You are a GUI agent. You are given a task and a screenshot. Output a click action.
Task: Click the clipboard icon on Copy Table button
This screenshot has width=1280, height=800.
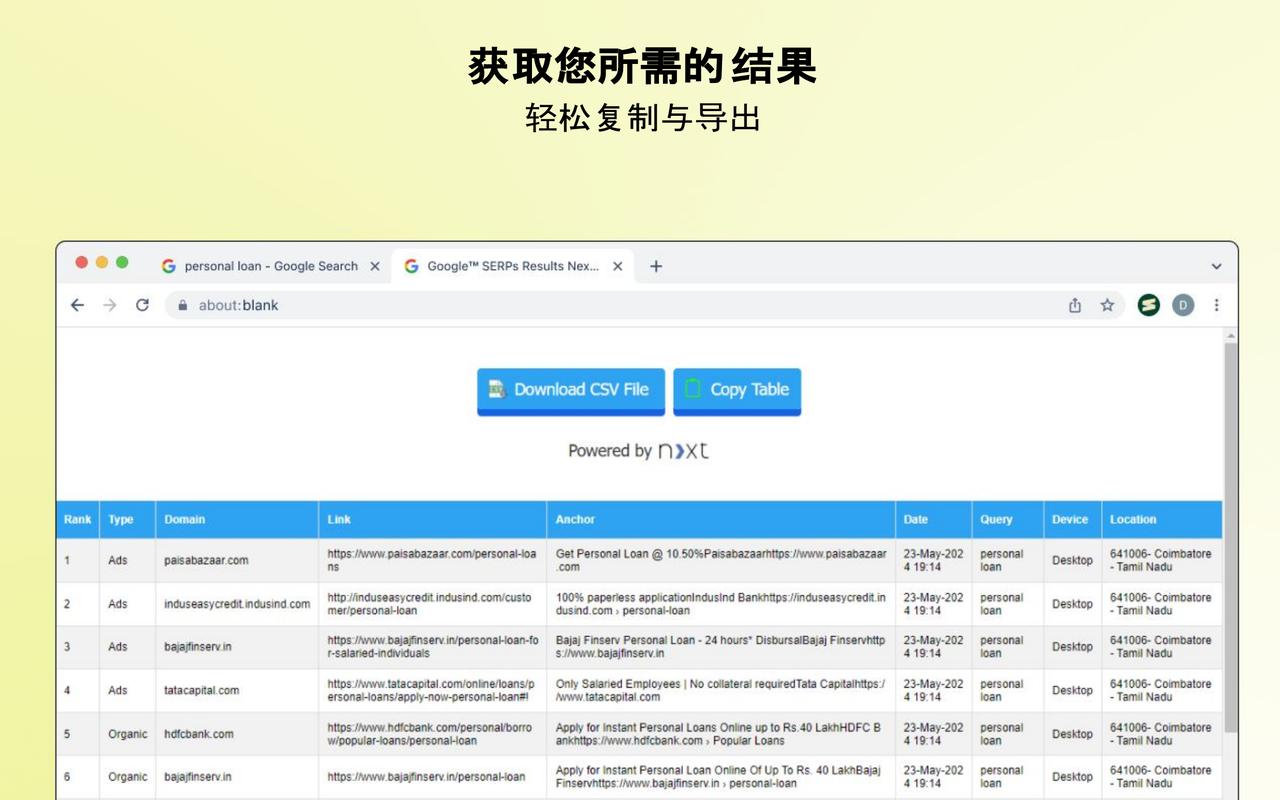tap(691, 390)
